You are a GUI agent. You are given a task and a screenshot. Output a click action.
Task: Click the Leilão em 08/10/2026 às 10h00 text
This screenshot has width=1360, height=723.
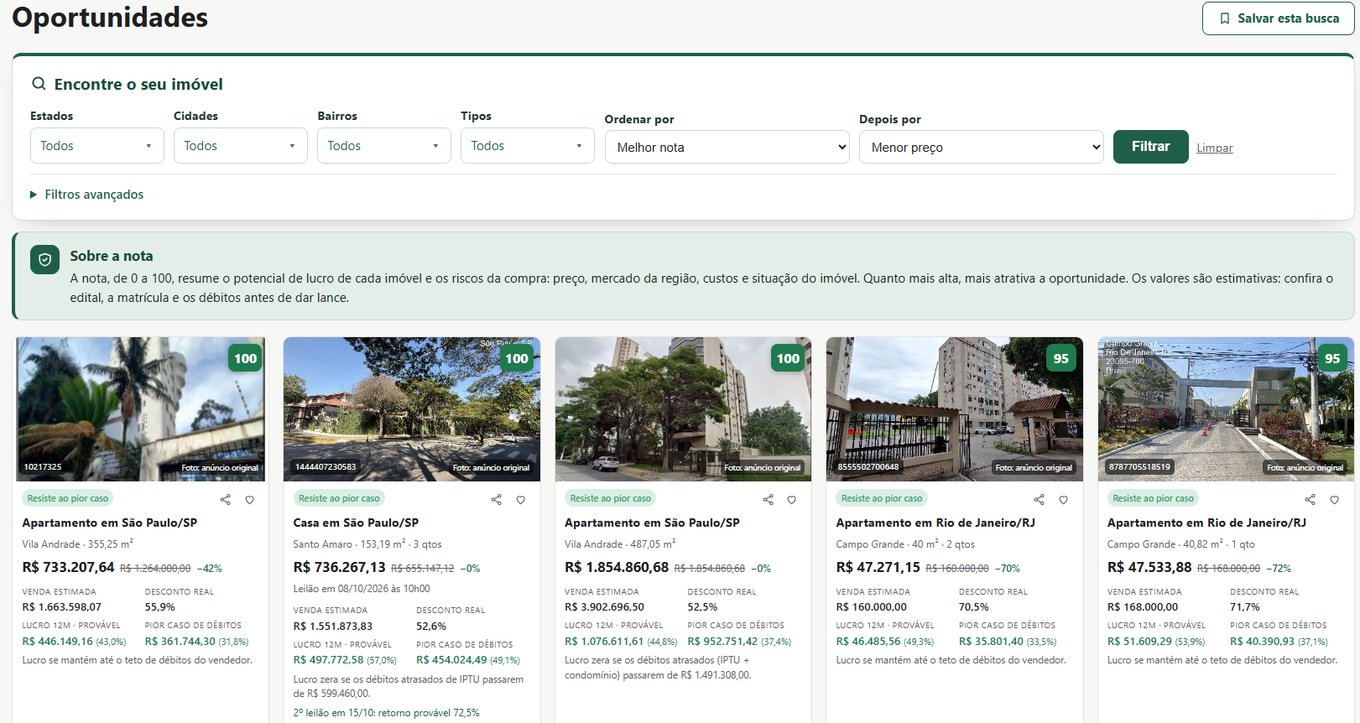(x=362, y=589)
